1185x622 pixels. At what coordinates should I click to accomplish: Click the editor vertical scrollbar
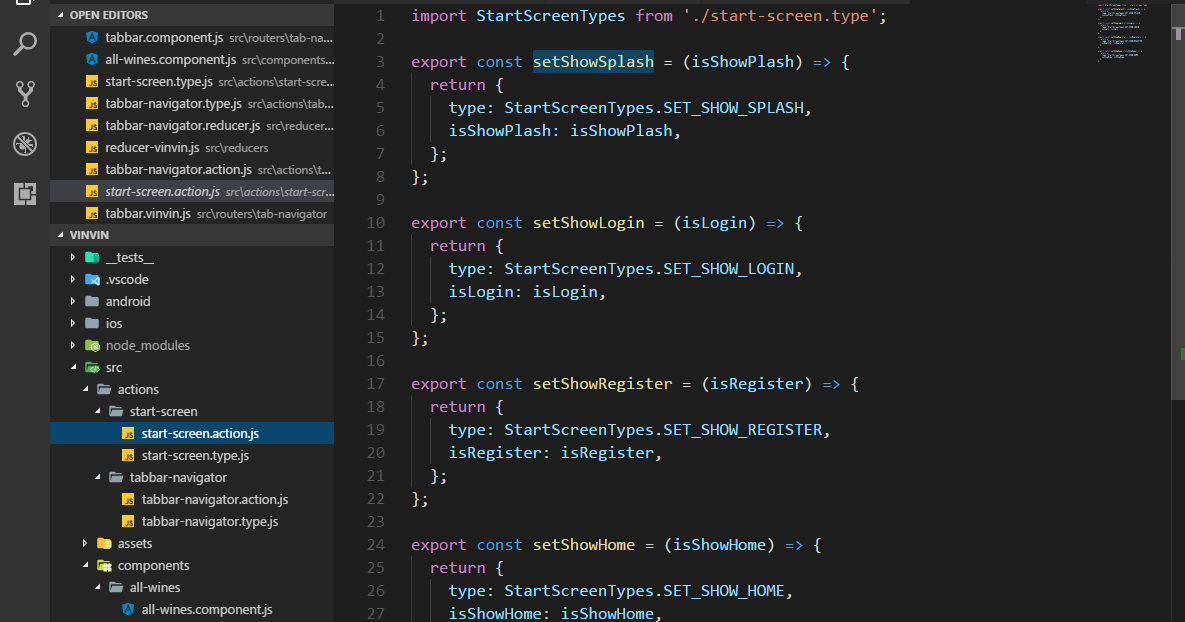point(1178,200)
